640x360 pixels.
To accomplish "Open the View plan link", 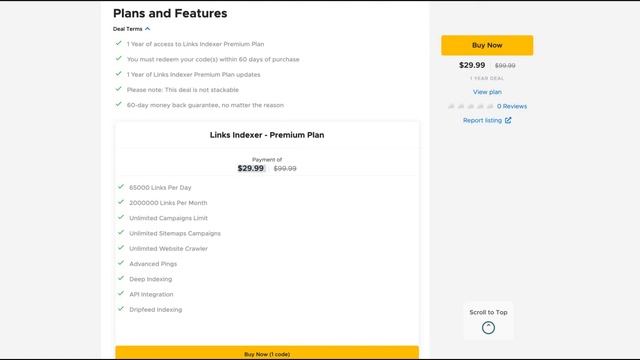I will pos(487,92).
